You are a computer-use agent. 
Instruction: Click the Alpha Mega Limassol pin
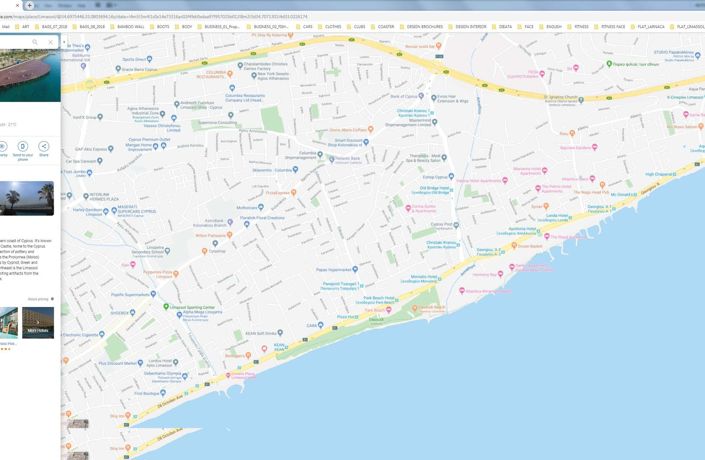pyautogui.click(x=179, y=315)
